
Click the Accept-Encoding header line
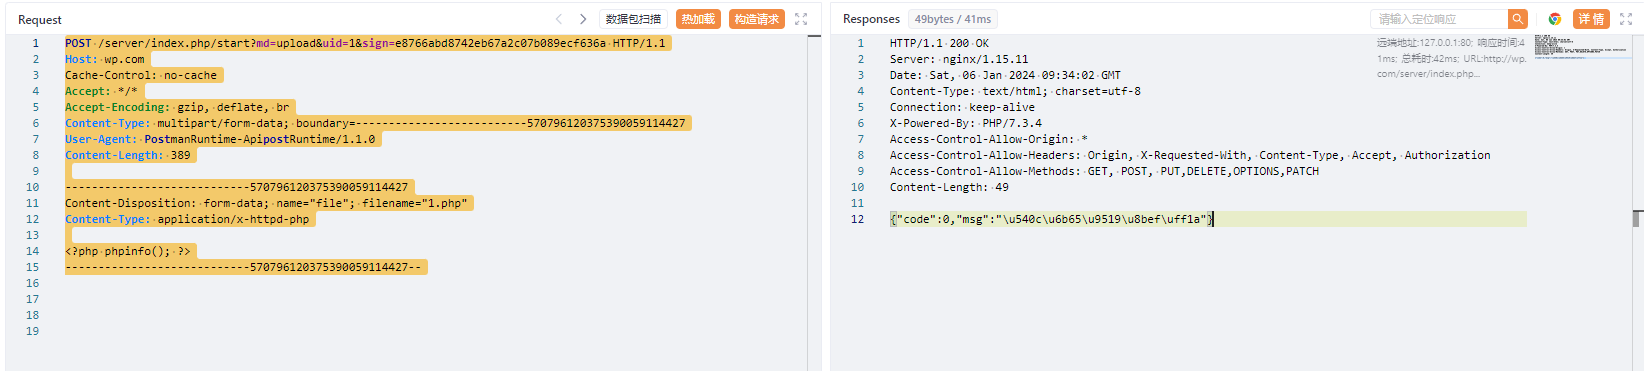[x=177, y=107]
